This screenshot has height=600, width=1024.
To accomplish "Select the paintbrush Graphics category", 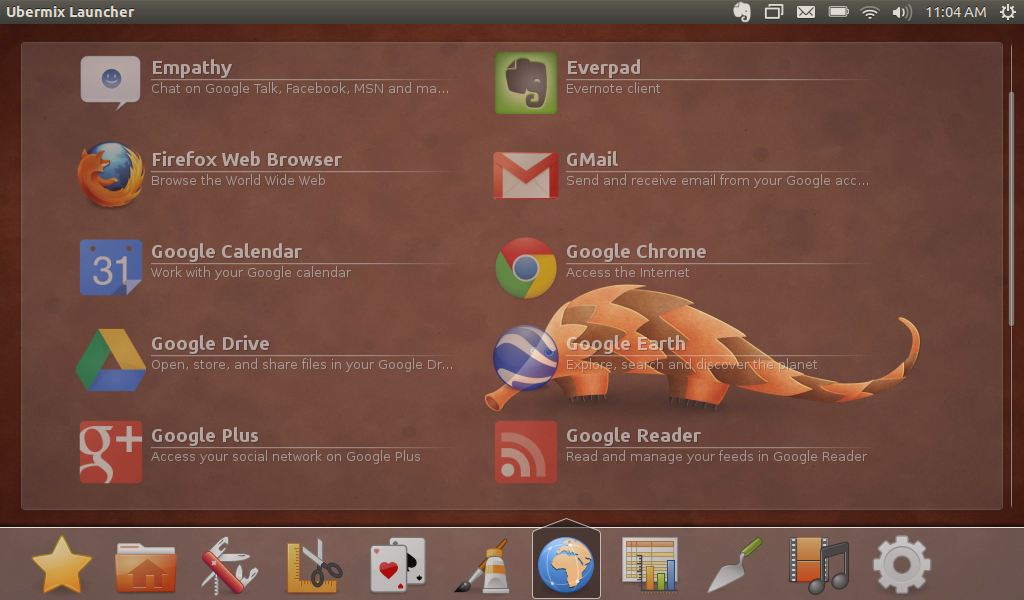I will point(482,565).
